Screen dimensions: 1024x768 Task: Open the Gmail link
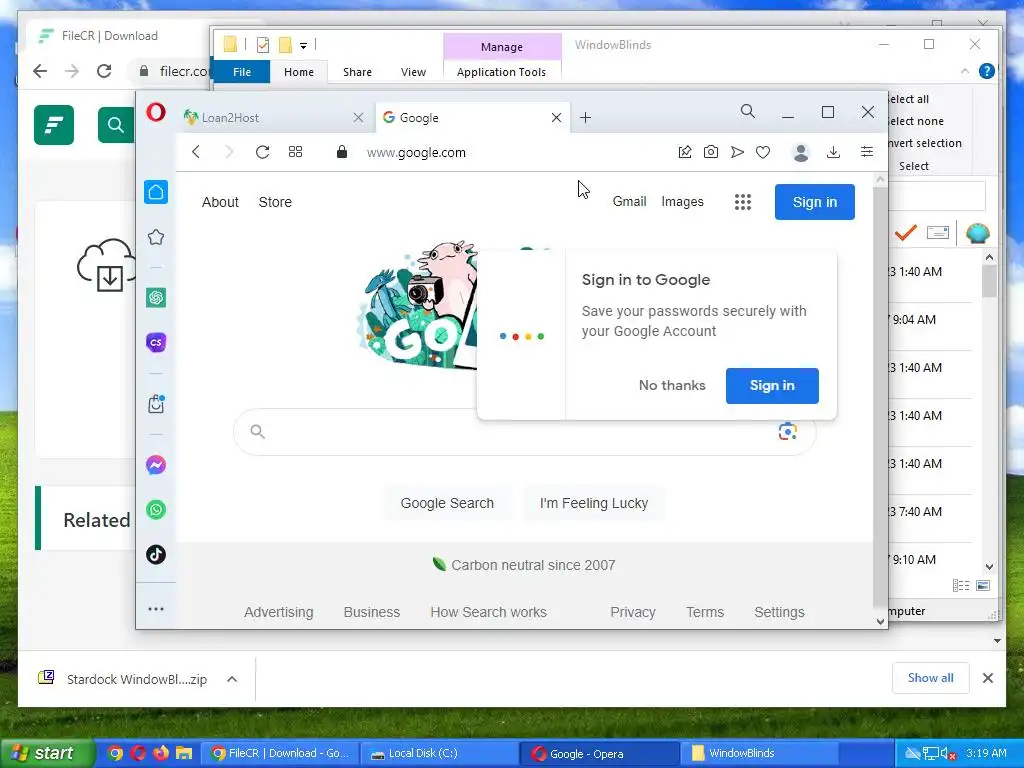point(630,202)
